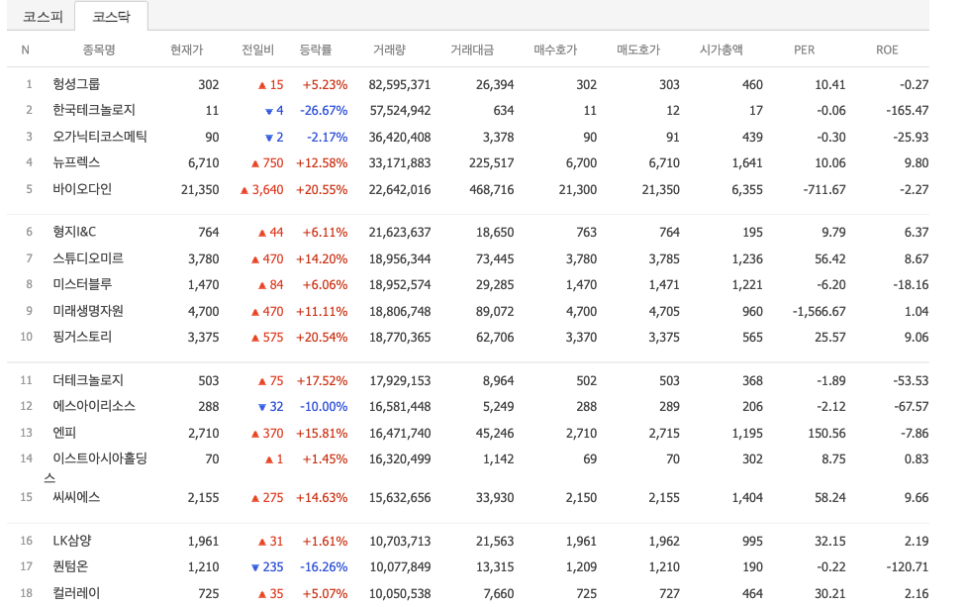Click the ROE value -67.57

click(911, 407)
